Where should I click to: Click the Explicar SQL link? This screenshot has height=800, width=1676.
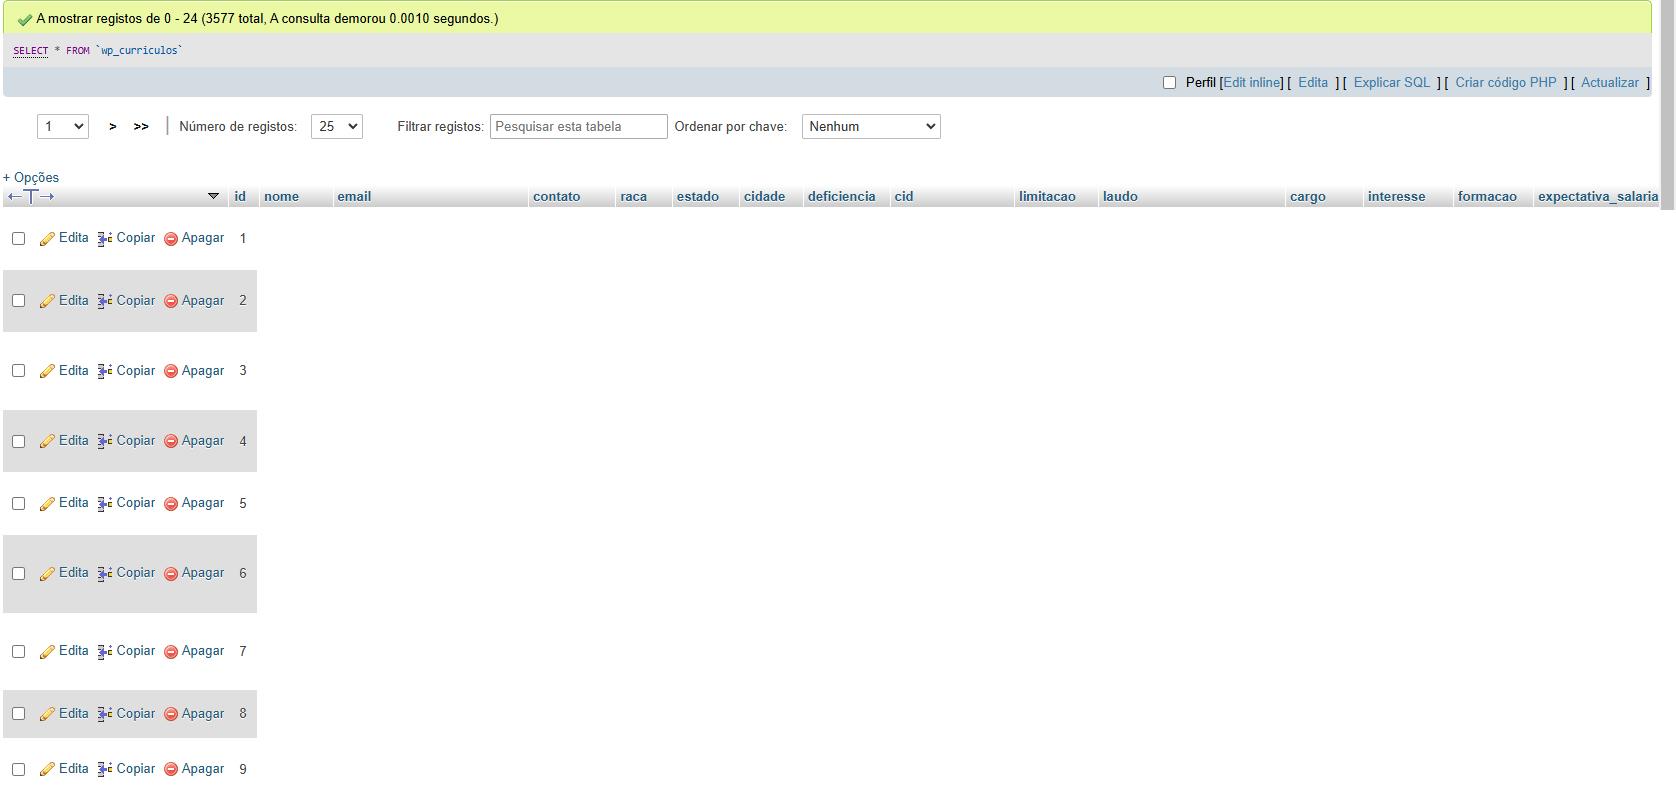pos(1392,83)
